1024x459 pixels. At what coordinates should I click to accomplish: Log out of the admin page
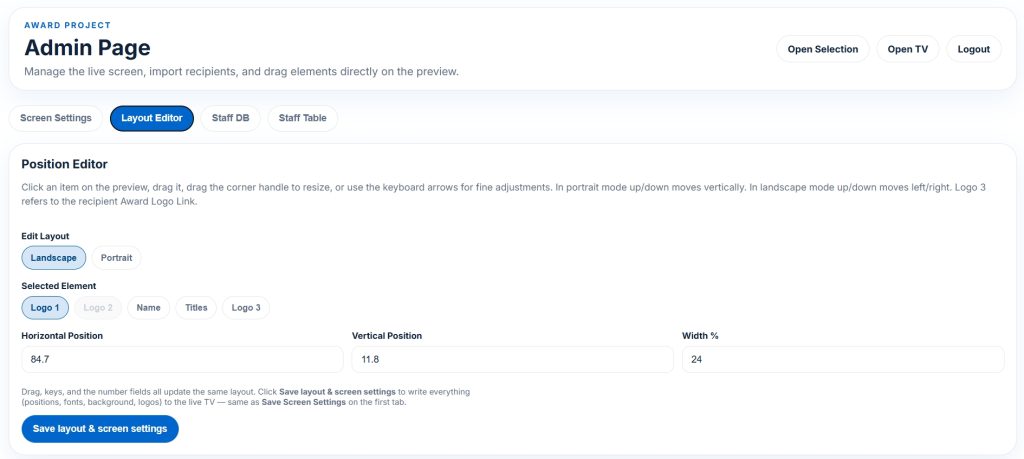point(973,49)
